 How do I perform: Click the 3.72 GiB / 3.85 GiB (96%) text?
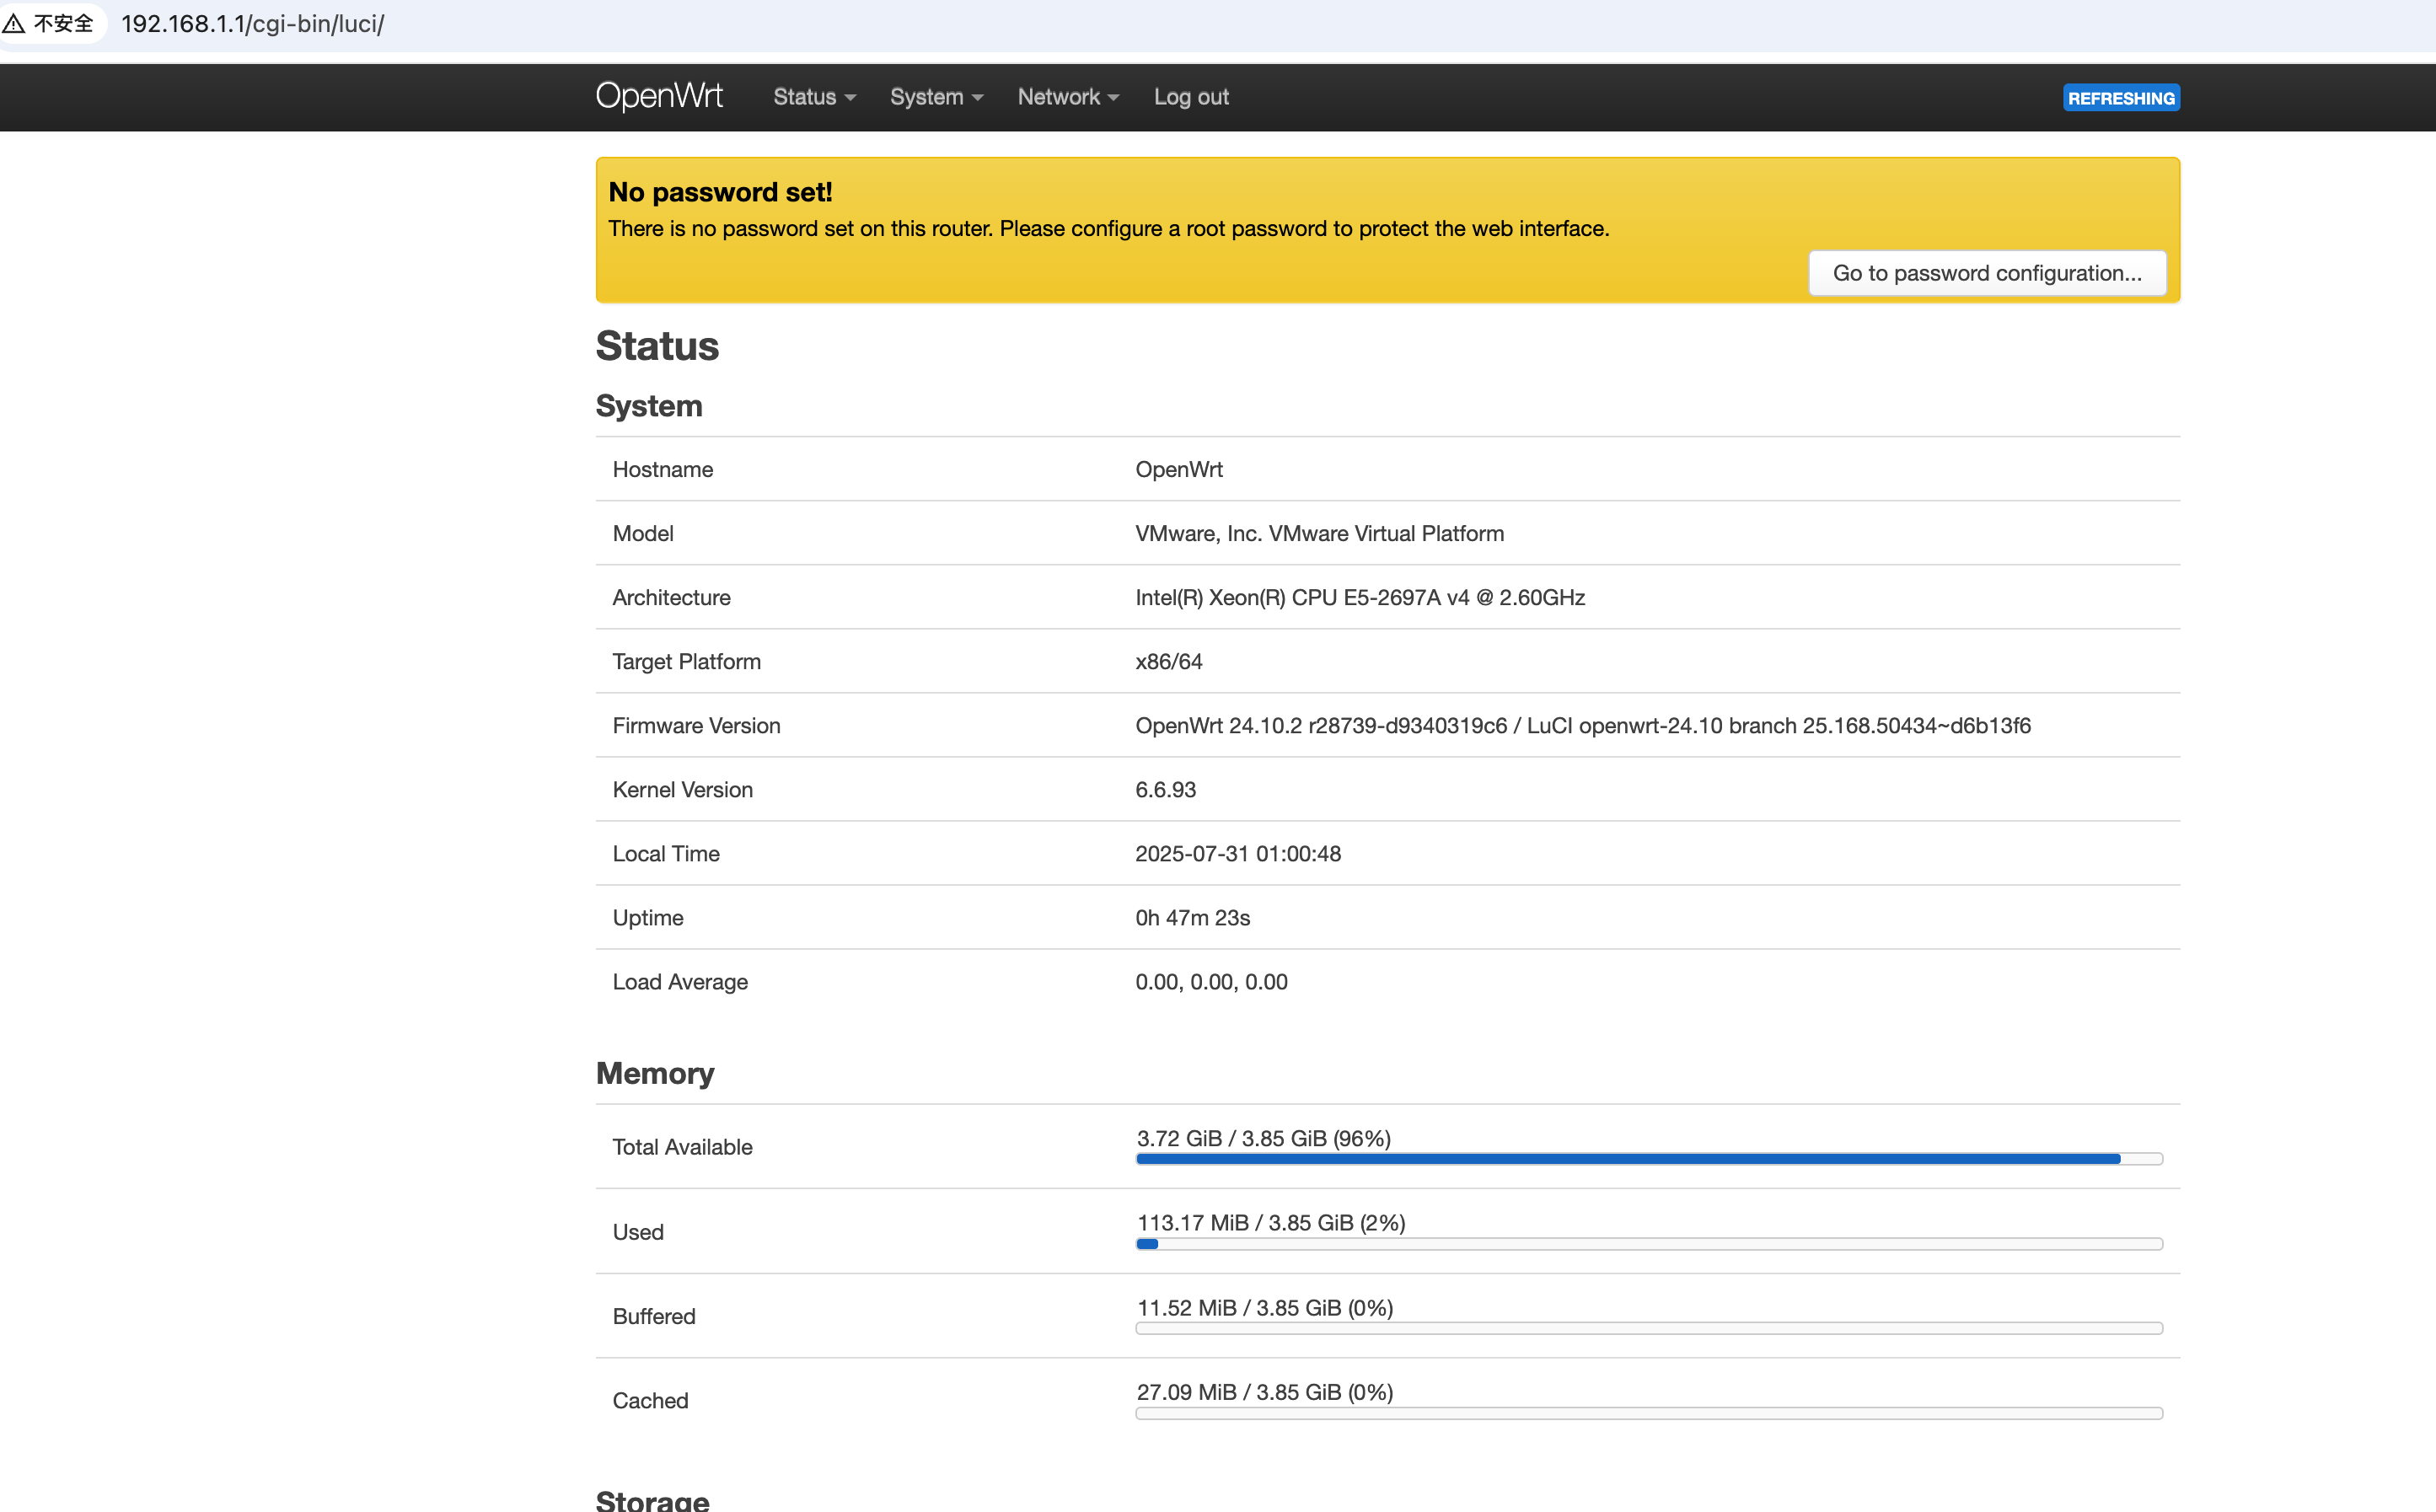[x=1263, y=1138]
